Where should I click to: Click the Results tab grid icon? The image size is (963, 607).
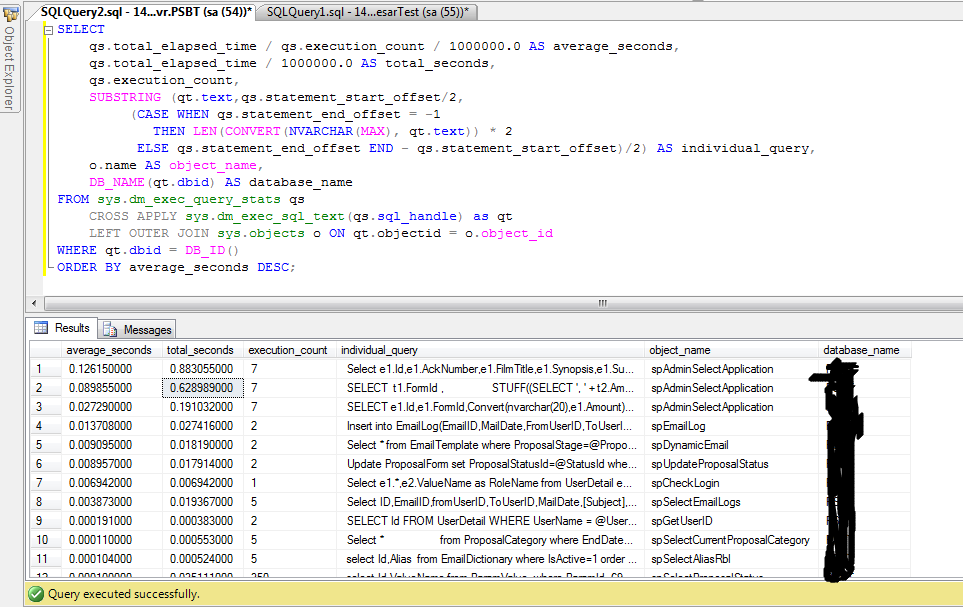pos(41,328)
